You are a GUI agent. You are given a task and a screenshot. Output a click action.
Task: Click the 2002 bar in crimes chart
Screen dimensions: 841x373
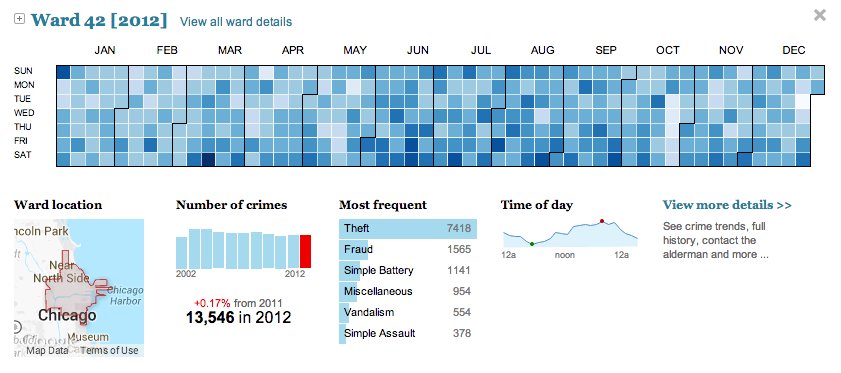[x=181, y=252]
